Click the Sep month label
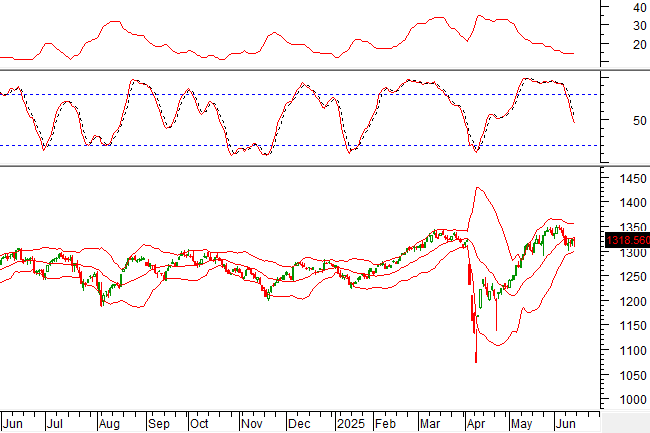 click(159, 424)
